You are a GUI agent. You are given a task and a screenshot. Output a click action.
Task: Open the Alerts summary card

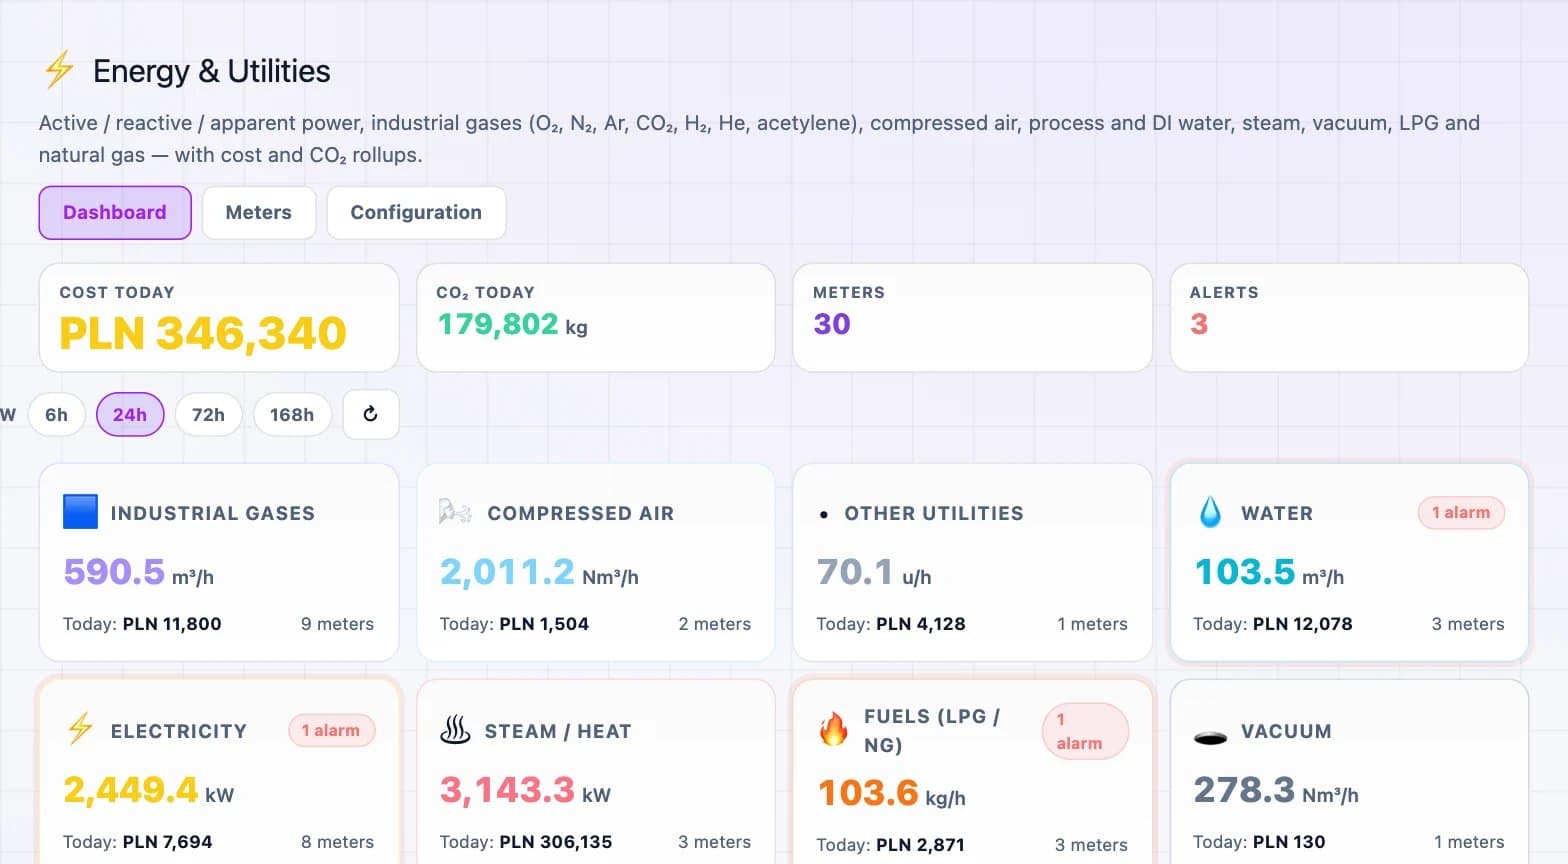click(1349, 318)
